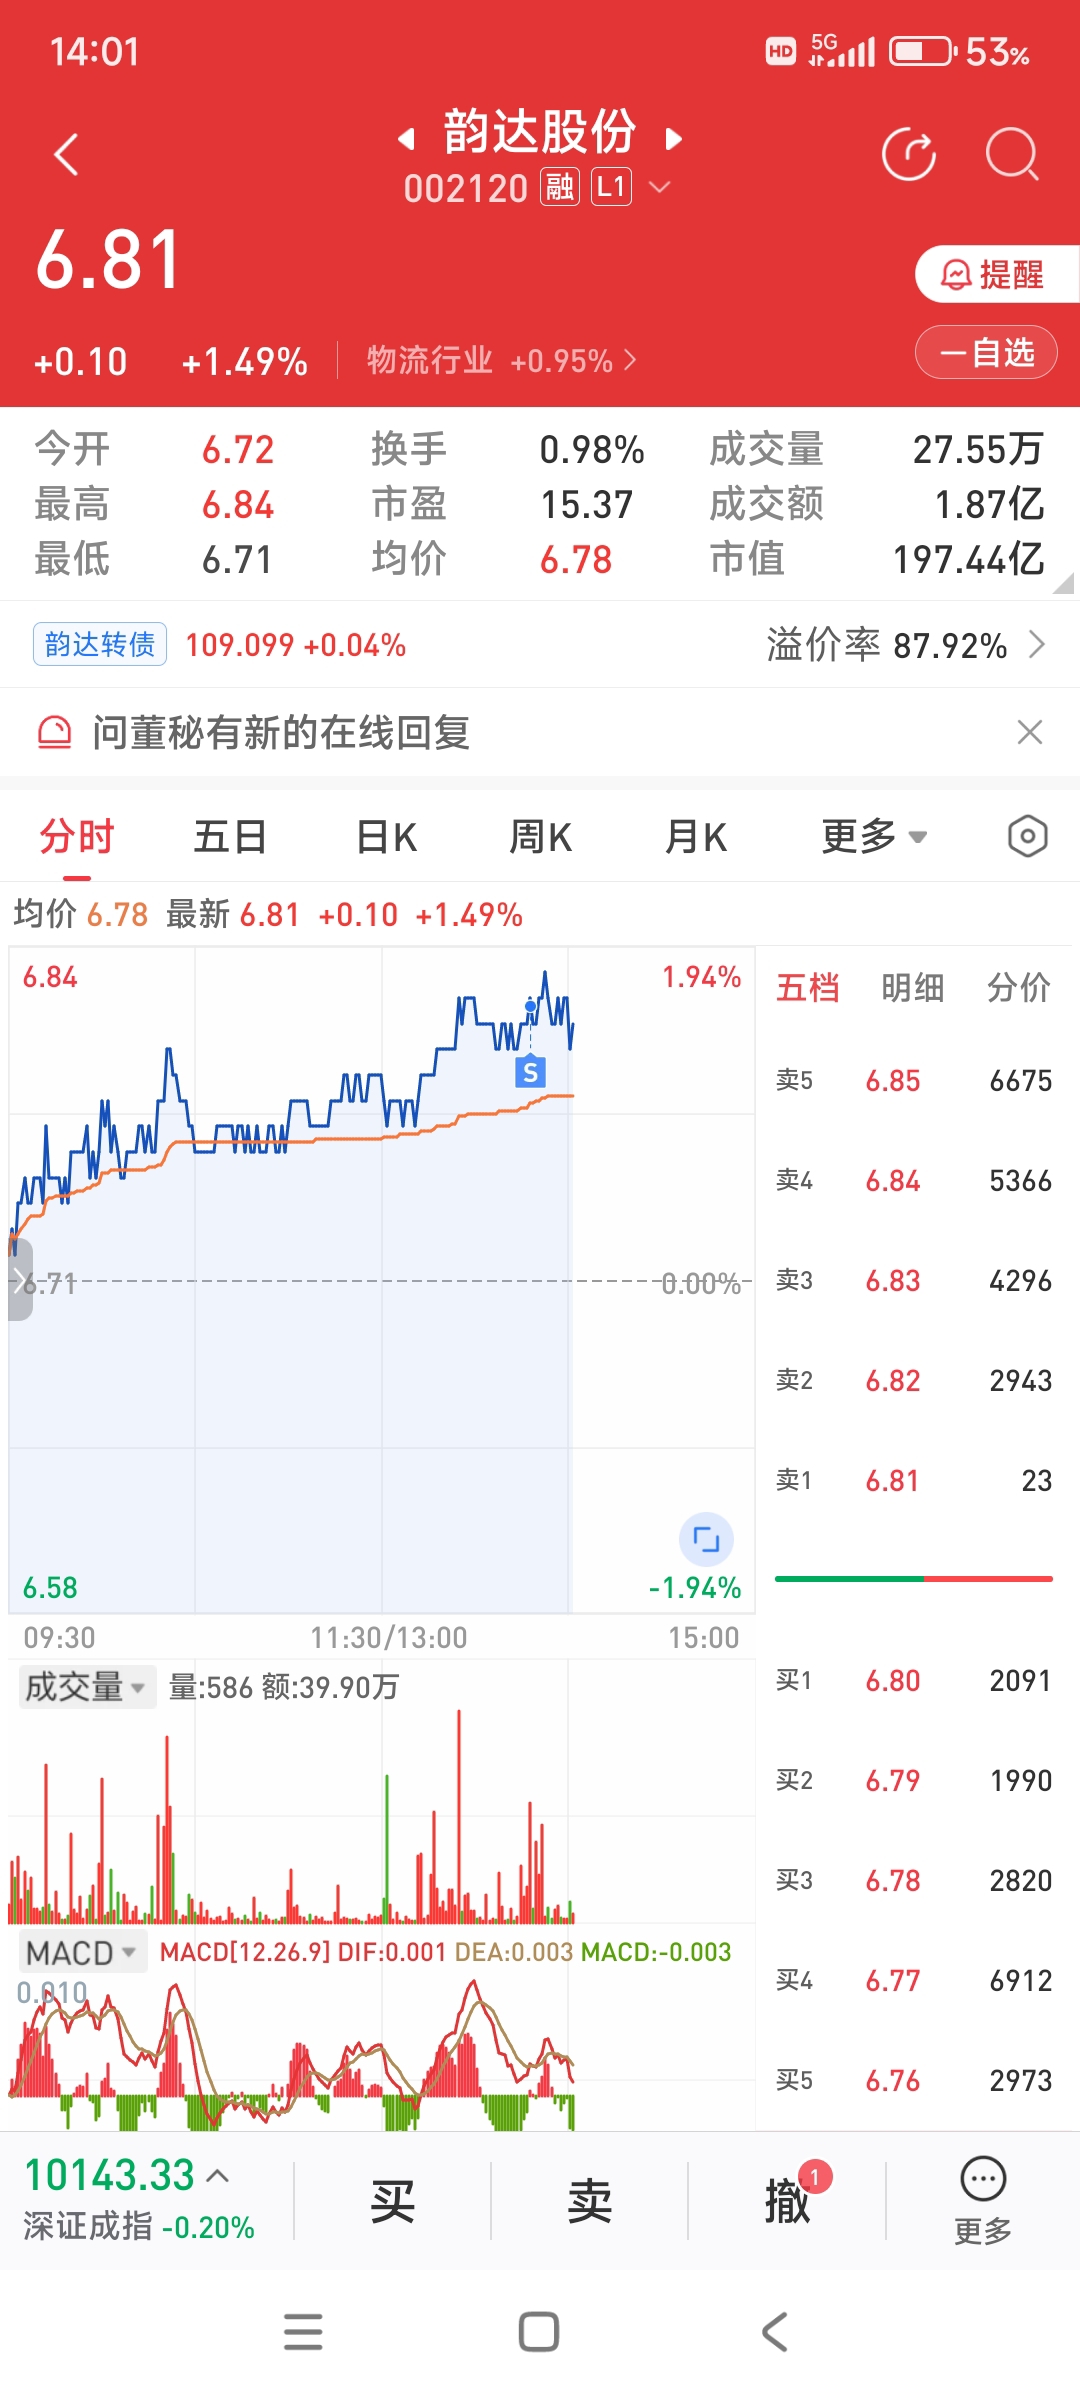Switch to 日K chart tab
The height and width of the screenshot is (2400, 1080).
coord(386,837)
